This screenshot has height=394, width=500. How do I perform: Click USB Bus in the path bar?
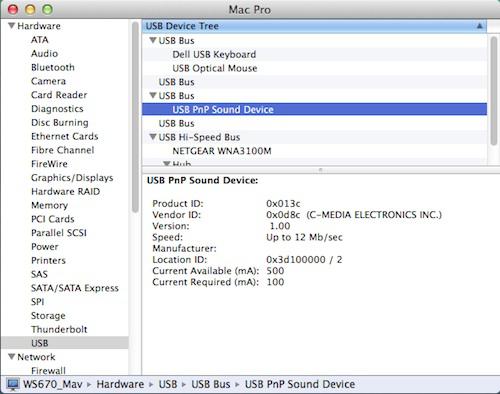(x=211, y=384)
